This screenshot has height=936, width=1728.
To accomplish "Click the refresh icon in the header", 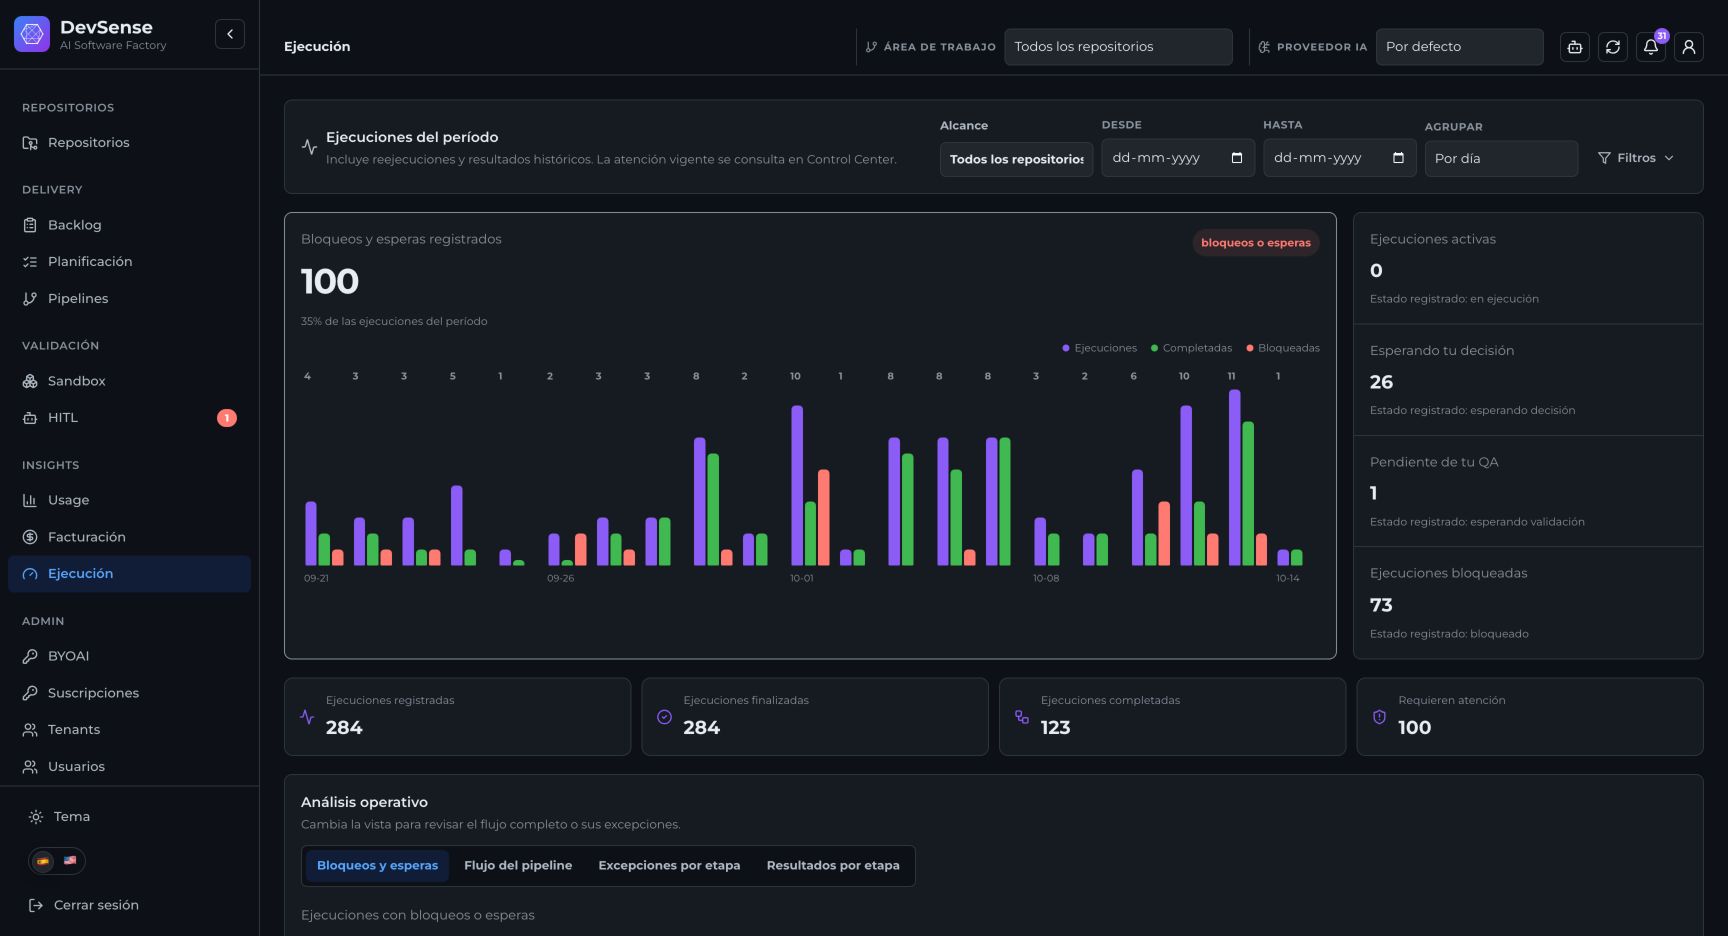I will 1613,47.
